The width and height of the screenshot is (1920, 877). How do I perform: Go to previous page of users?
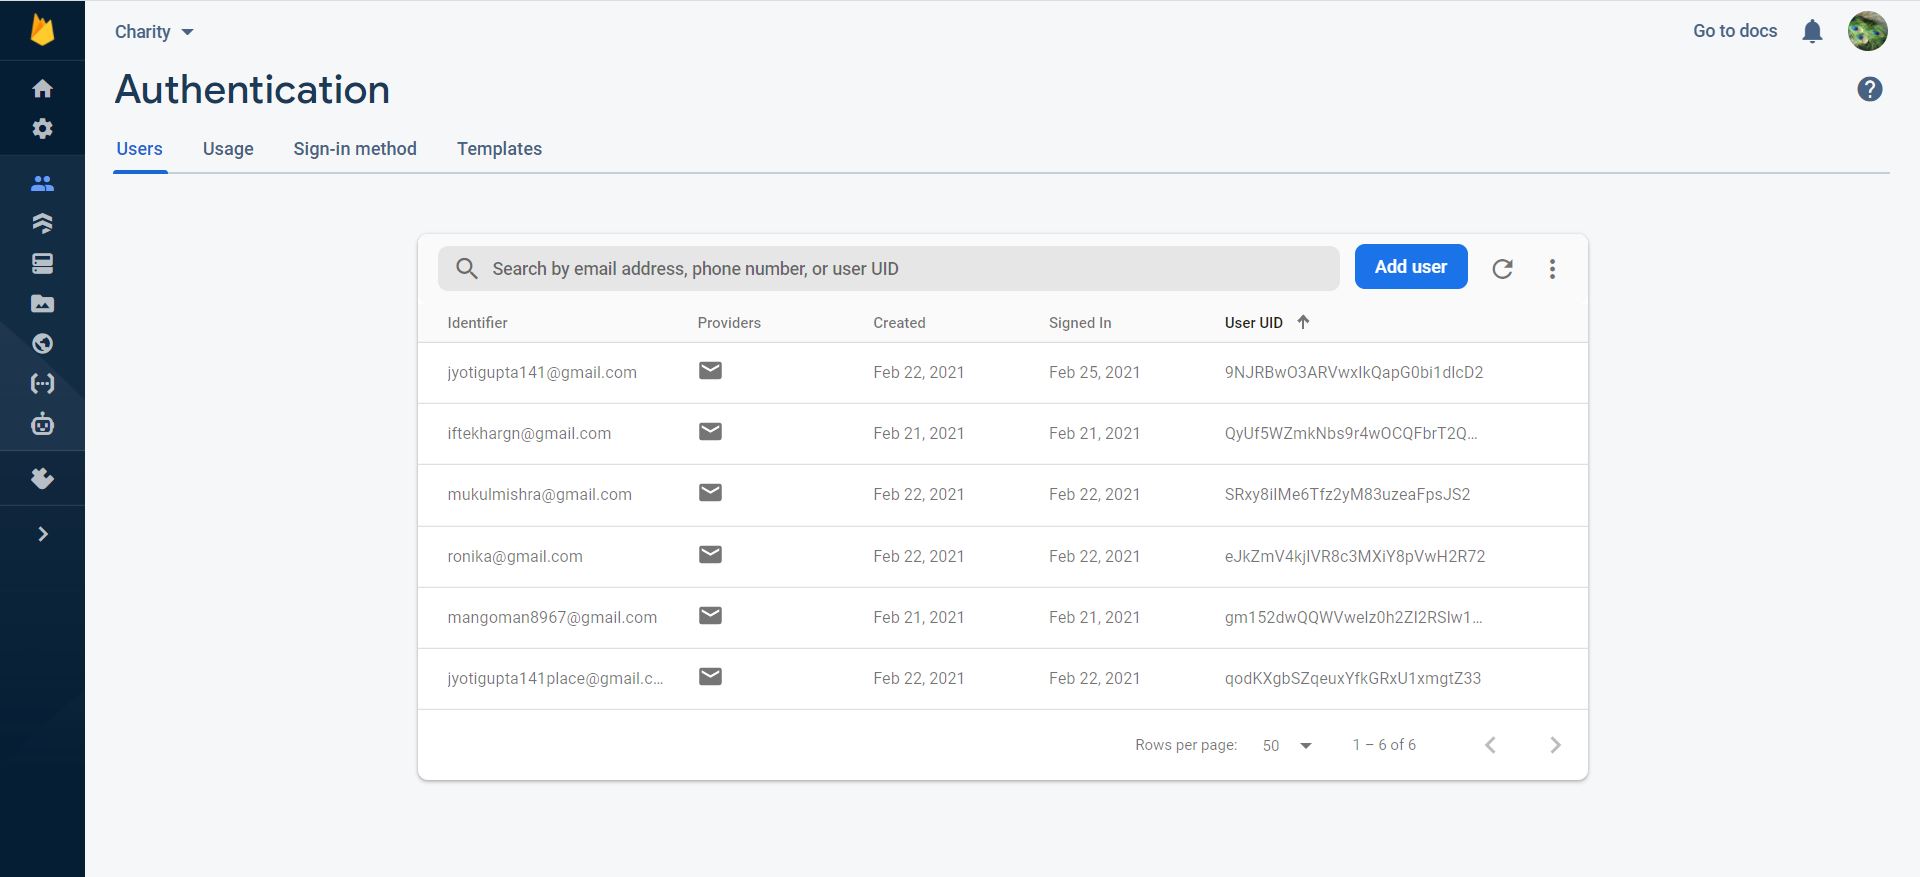(1490, 745)
